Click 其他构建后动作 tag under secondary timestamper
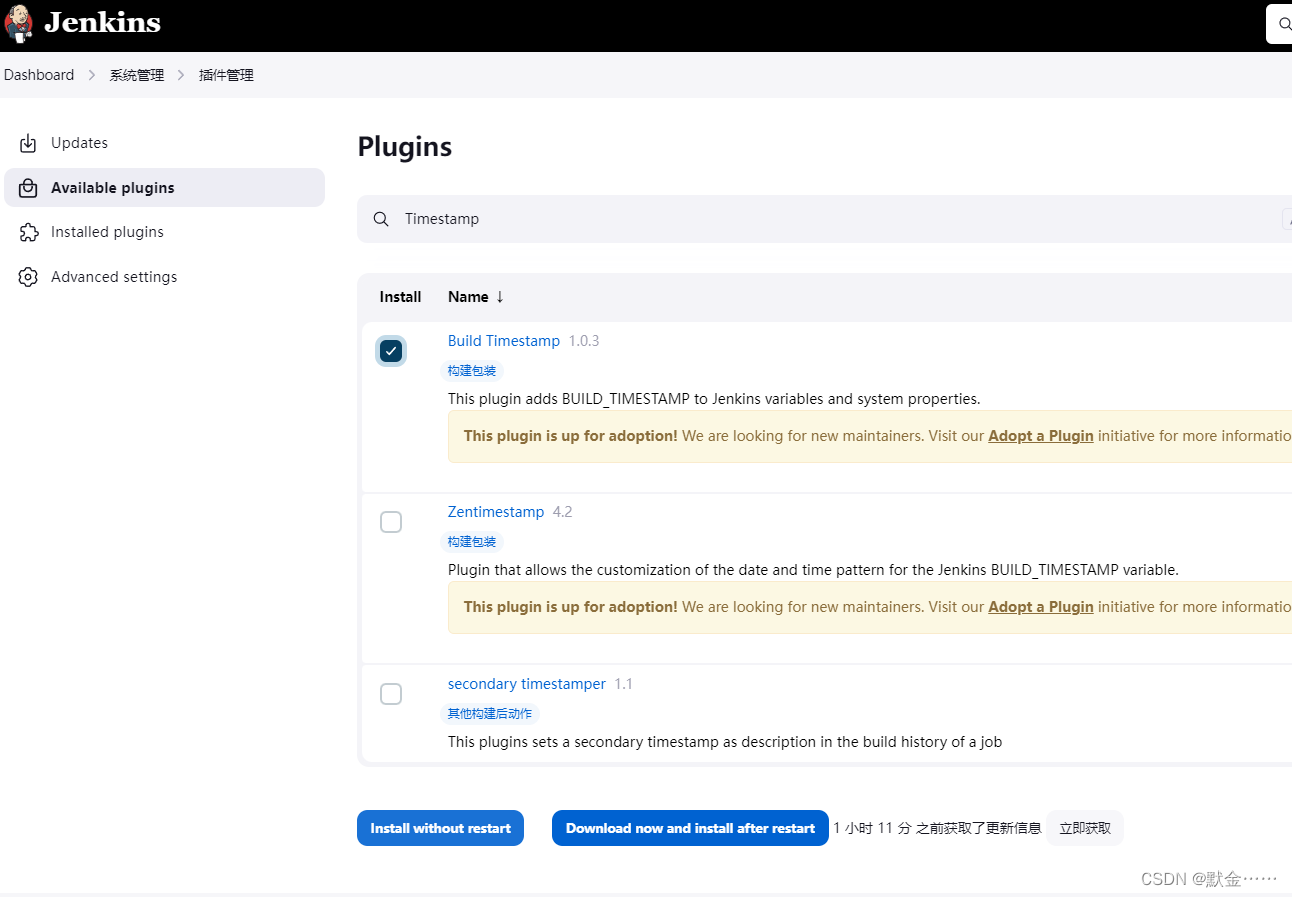Screen dimensions: 1292x897 (x=489, y=714)
